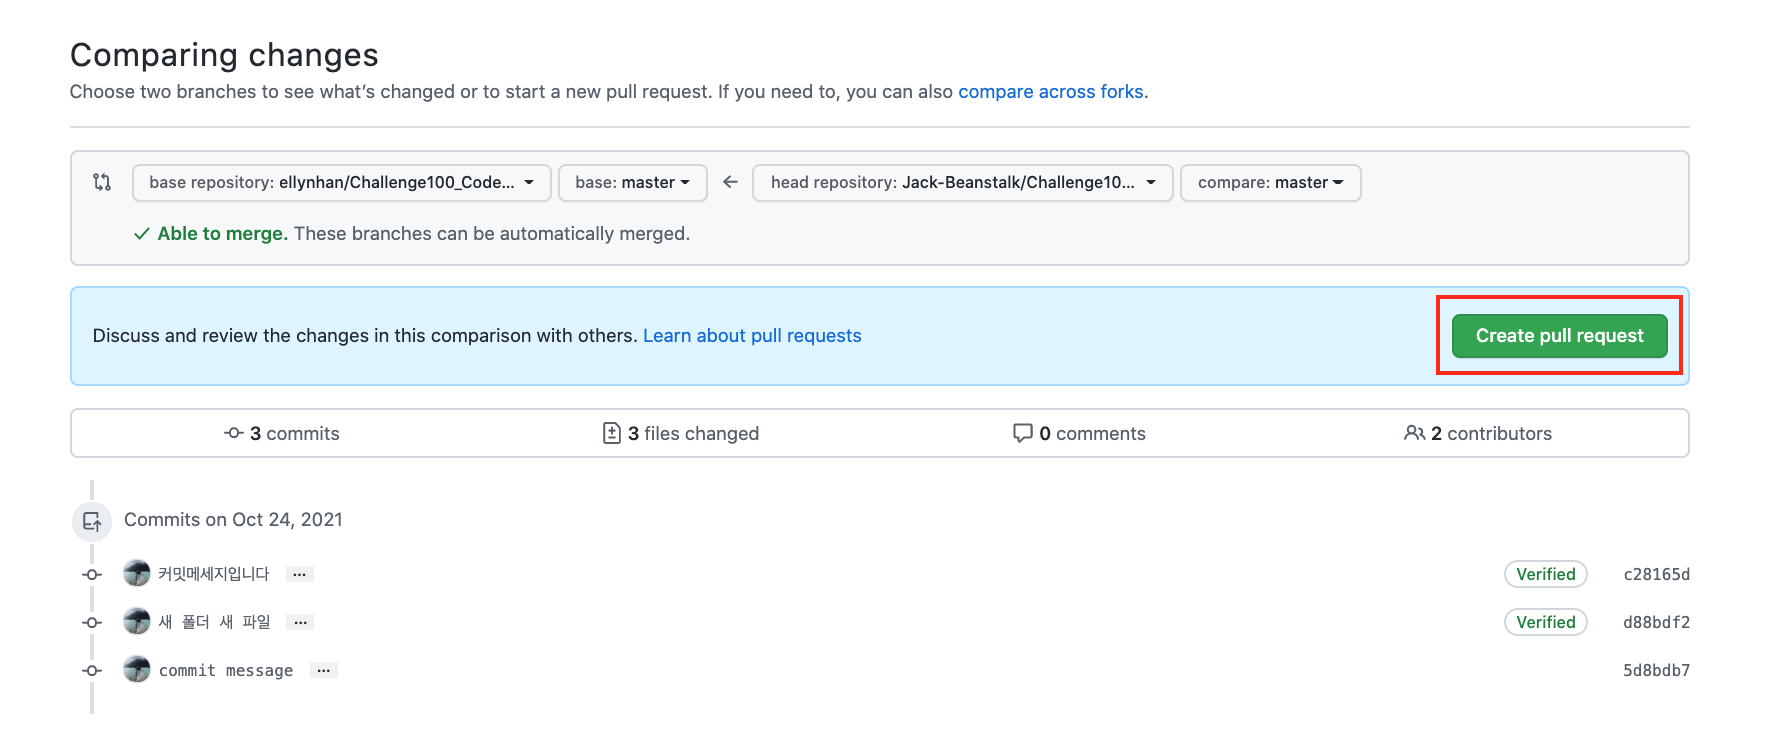Screen dimensions: 1778x732
Task: Click the green Able to merge checkmark
Action: tap(142, 234)
